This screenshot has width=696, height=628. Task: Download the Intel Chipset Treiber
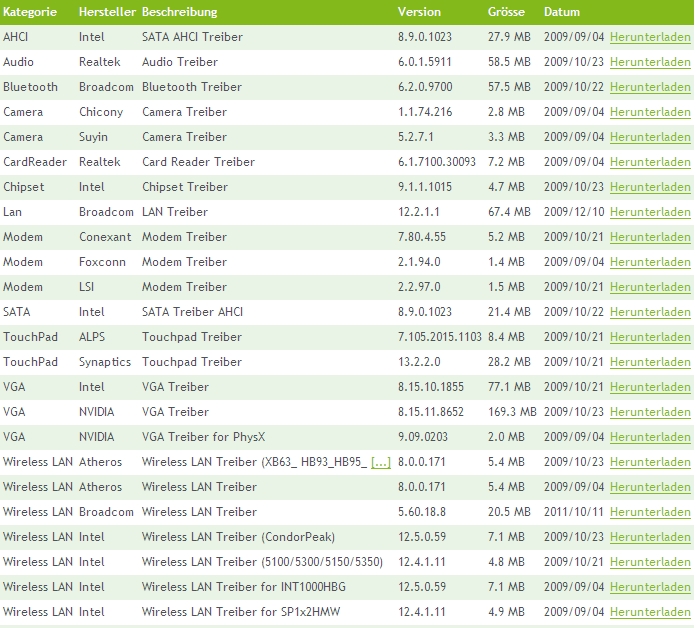pos(650,187)
